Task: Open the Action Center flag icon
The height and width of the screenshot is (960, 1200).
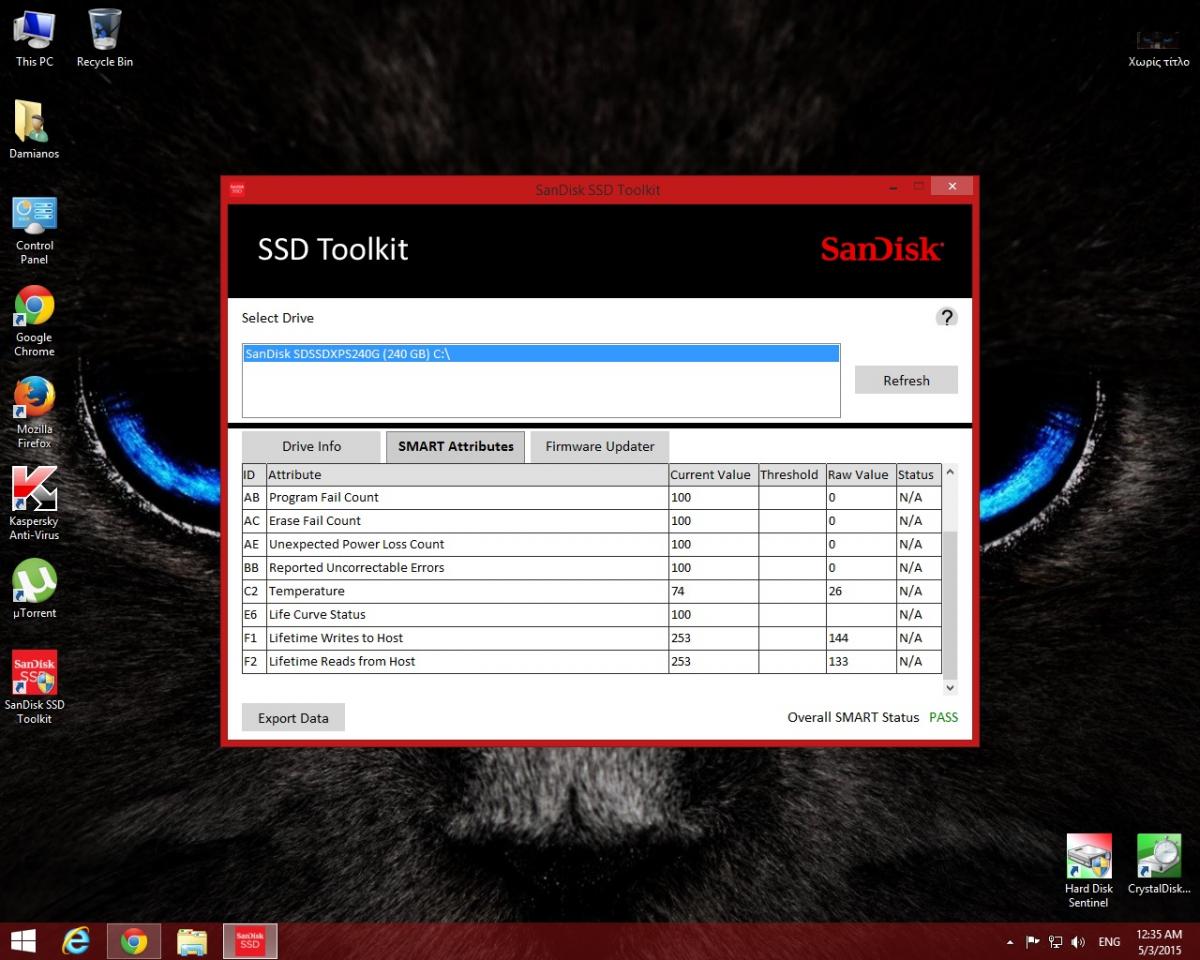Action: pyautogui.click(x=1033, y=942)
